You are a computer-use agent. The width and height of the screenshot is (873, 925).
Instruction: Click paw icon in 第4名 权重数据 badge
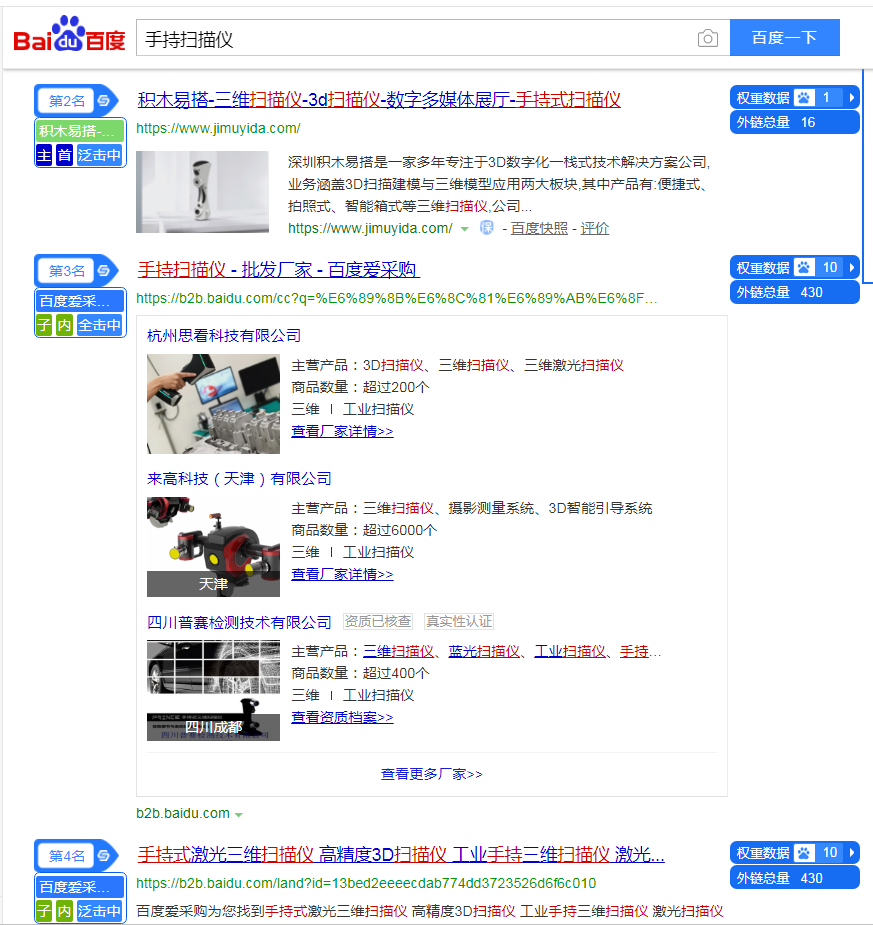(804, 853)
